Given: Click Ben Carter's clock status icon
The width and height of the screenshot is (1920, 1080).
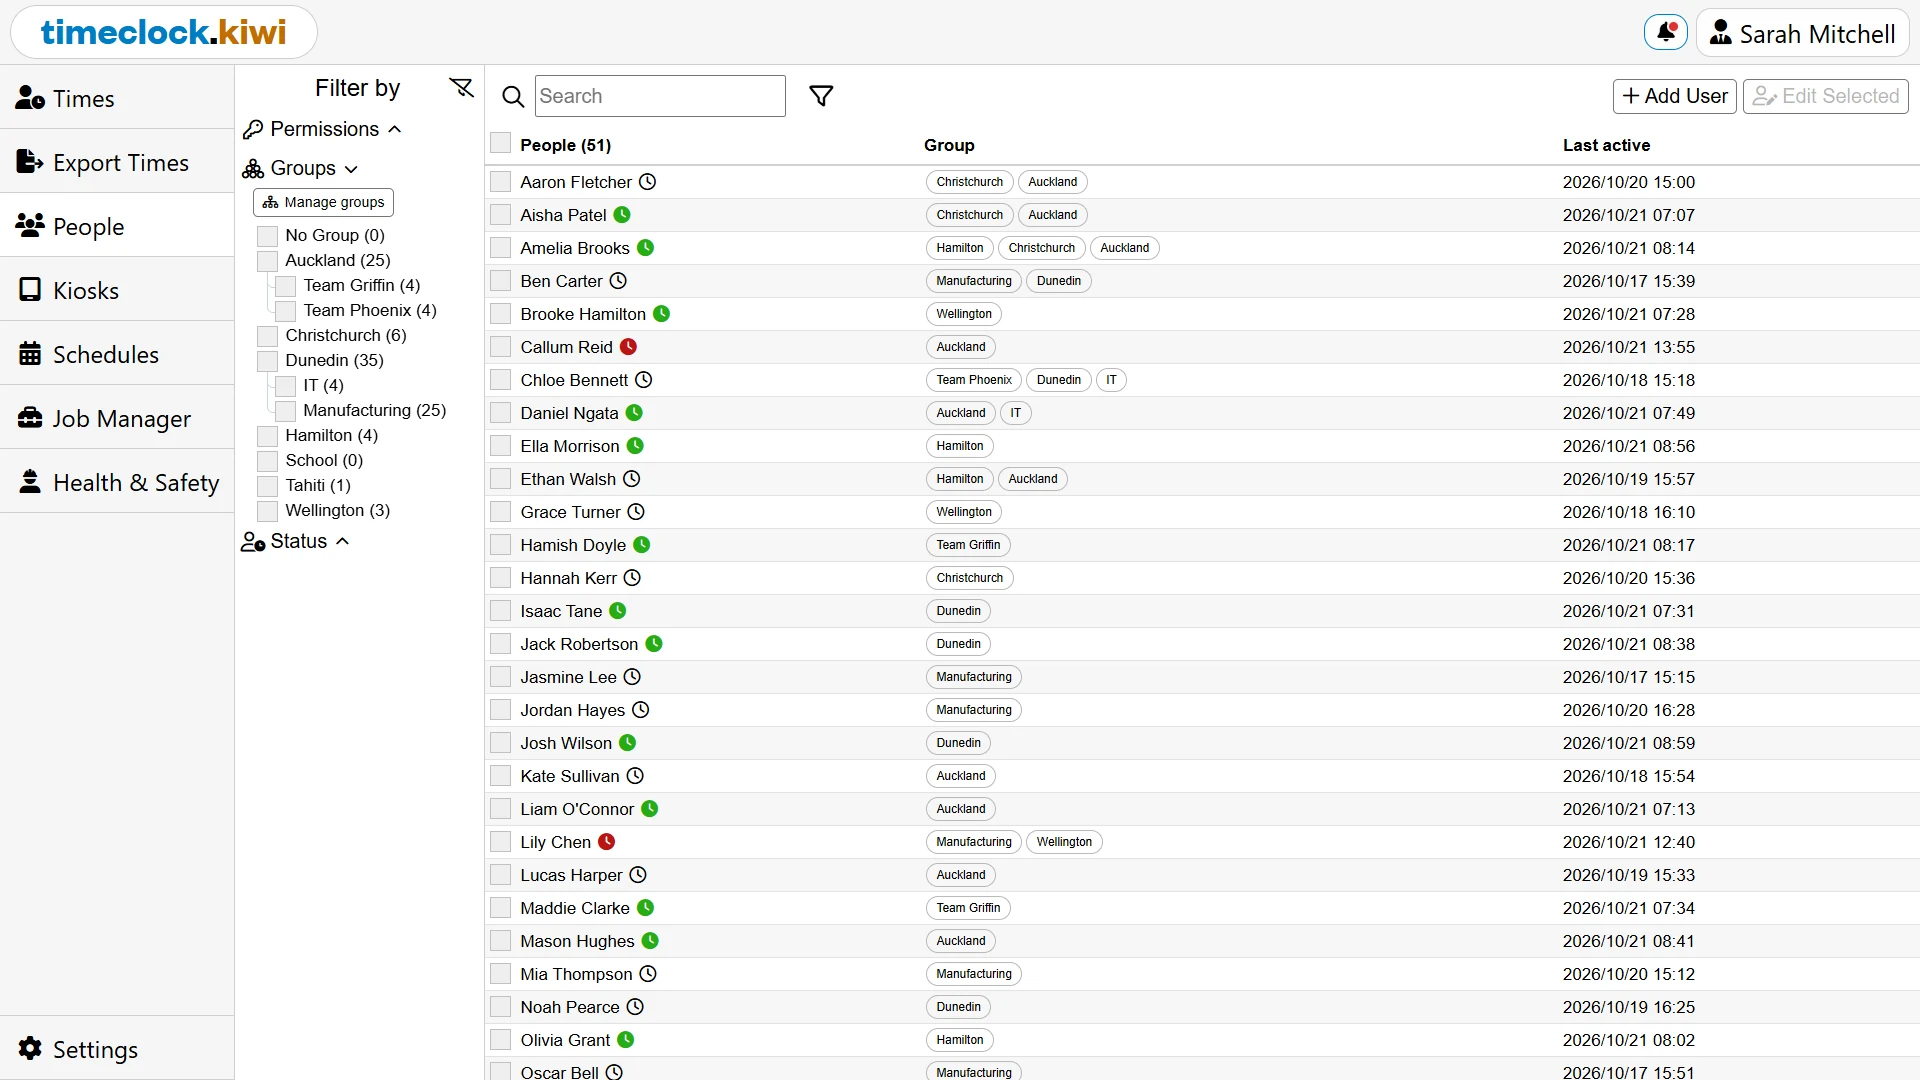Looking at the screenshot, I should [618, 281].
